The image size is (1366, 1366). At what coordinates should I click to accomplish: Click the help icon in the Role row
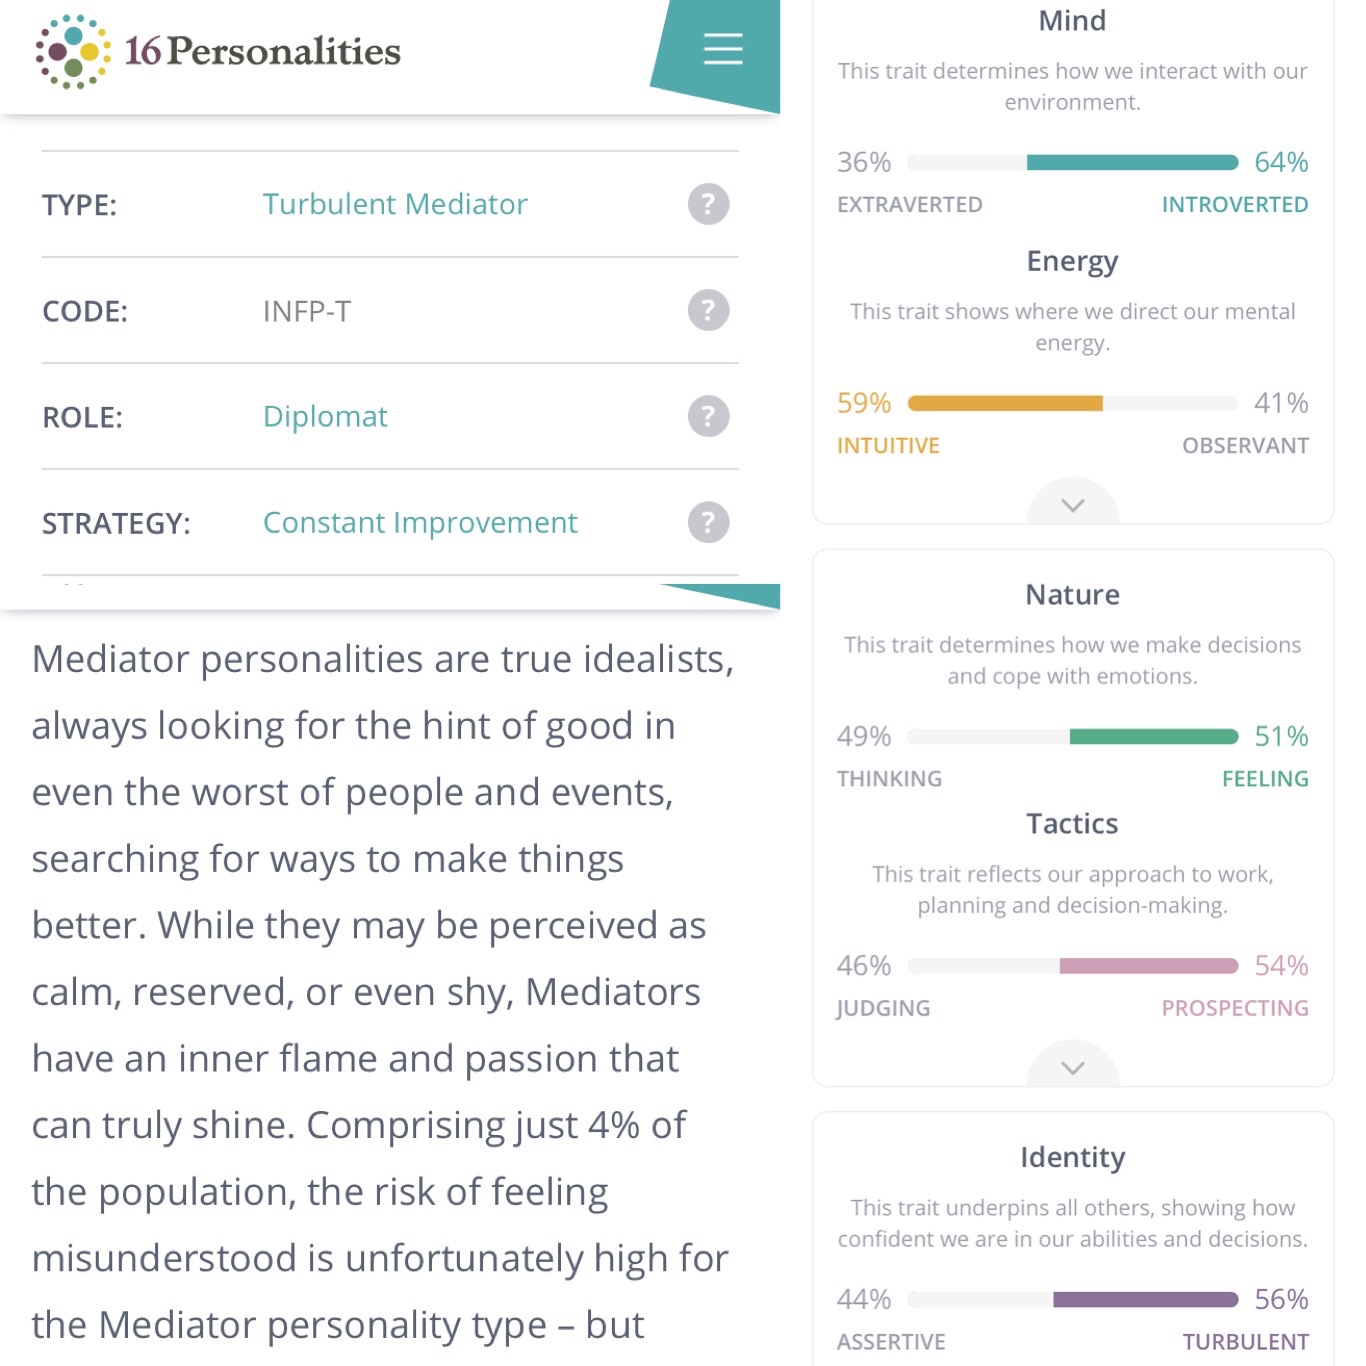[708, 416]
